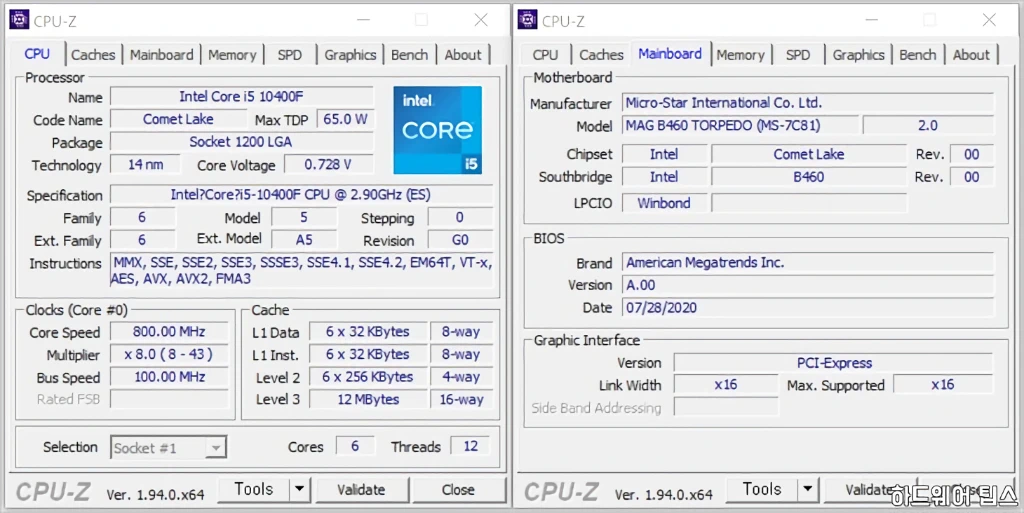Click Model value MAG B460 TORPEDO (MS-7C81)

[741, 125]
